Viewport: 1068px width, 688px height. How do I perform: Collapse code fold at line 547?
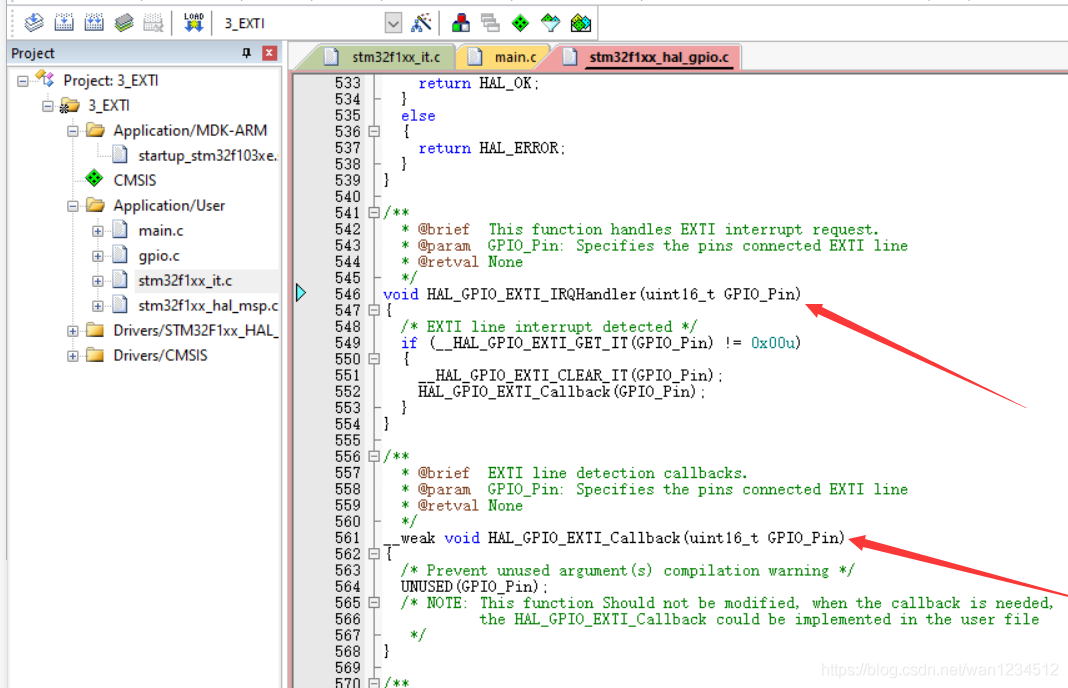(374, 311)
